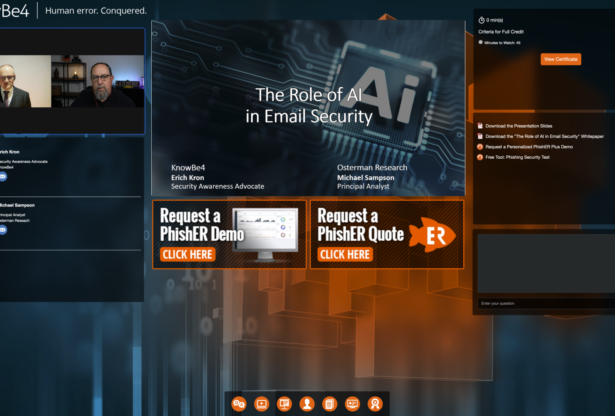Click the Request a PhishER Quote banner
Image resolution: width=615 pixels, height=416 pixels.
387,234
